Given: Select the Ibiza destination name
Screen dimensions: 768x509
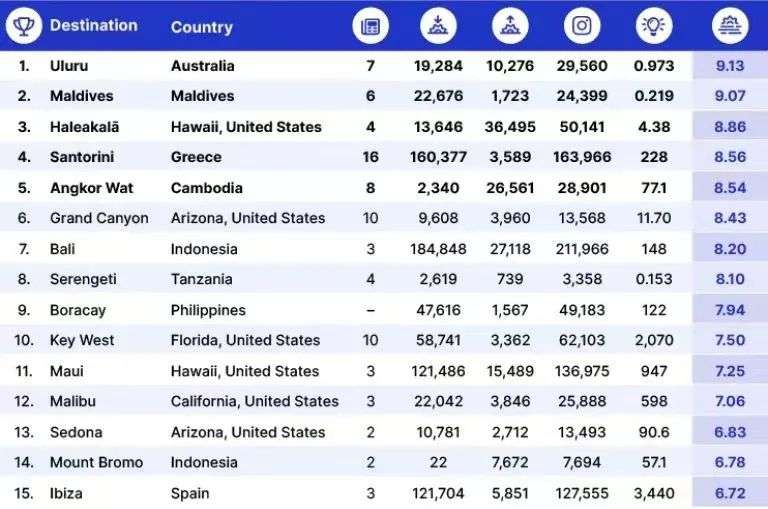Looking at the screenshot, I should click(x=66, y=493).
